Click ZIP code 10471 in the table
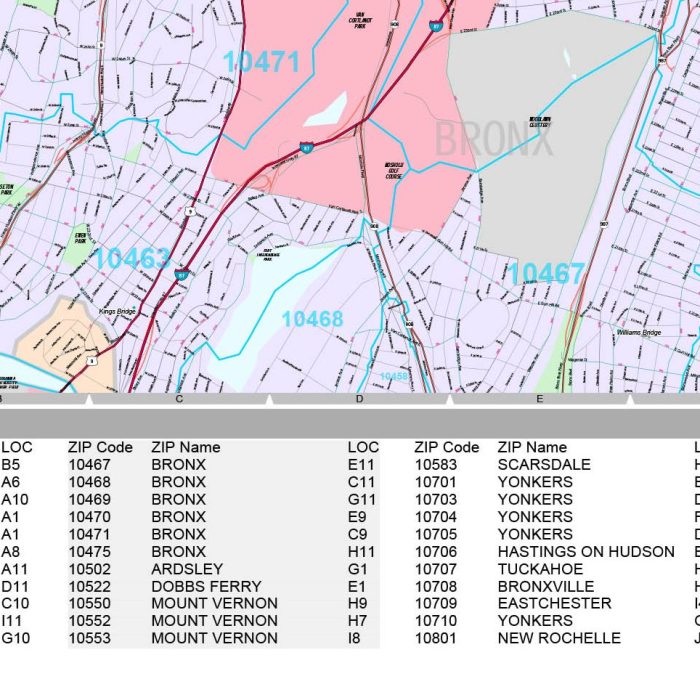This screenshot has width=700, height=700. [x=89, y=534]
